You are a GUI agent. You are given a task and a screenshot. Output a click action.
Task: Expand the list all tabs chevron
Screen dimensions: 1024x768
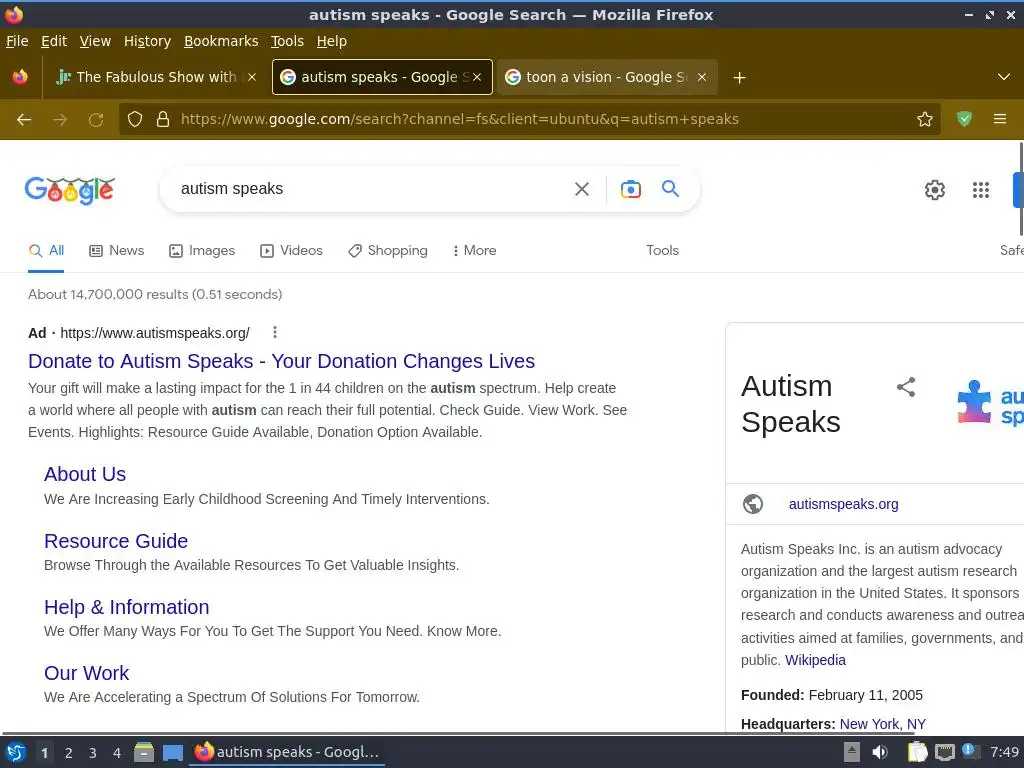pos(1004,77)
